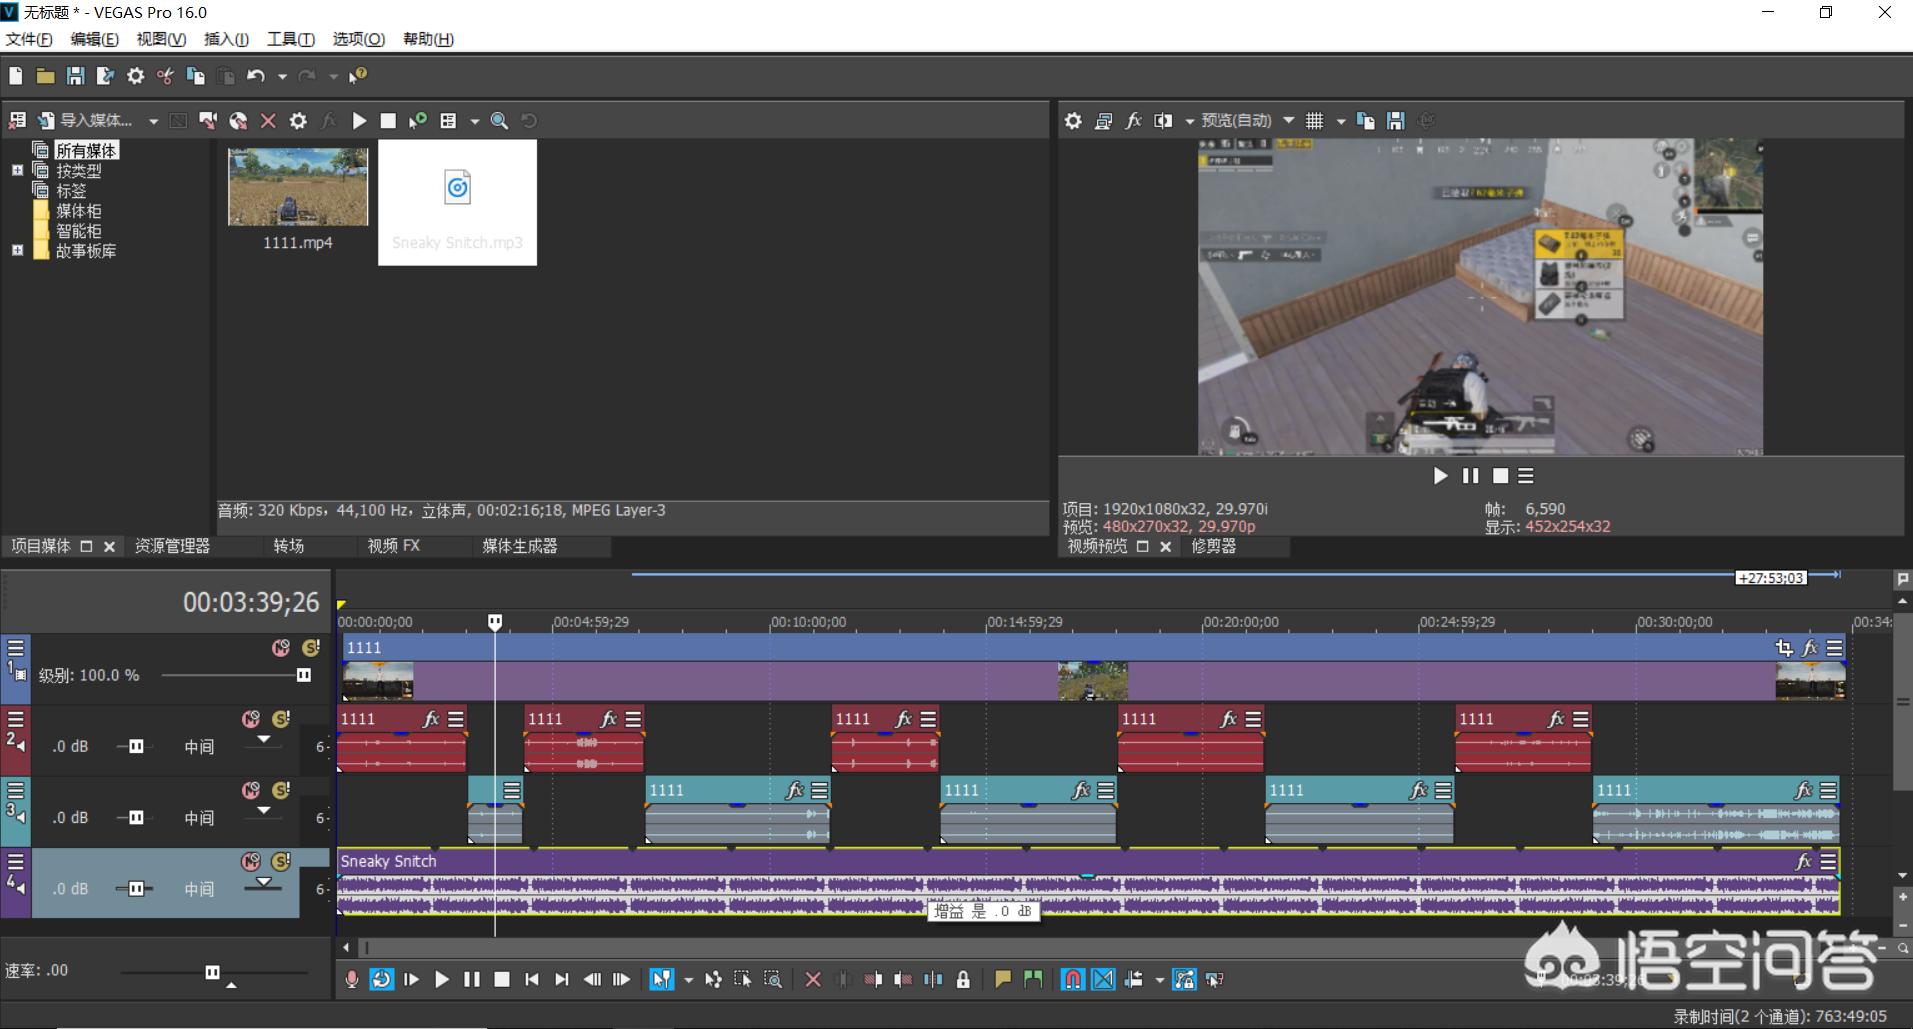Toggle loop playback button
The width and height of the screenshot is (1913, 1029).
(381, 980)
